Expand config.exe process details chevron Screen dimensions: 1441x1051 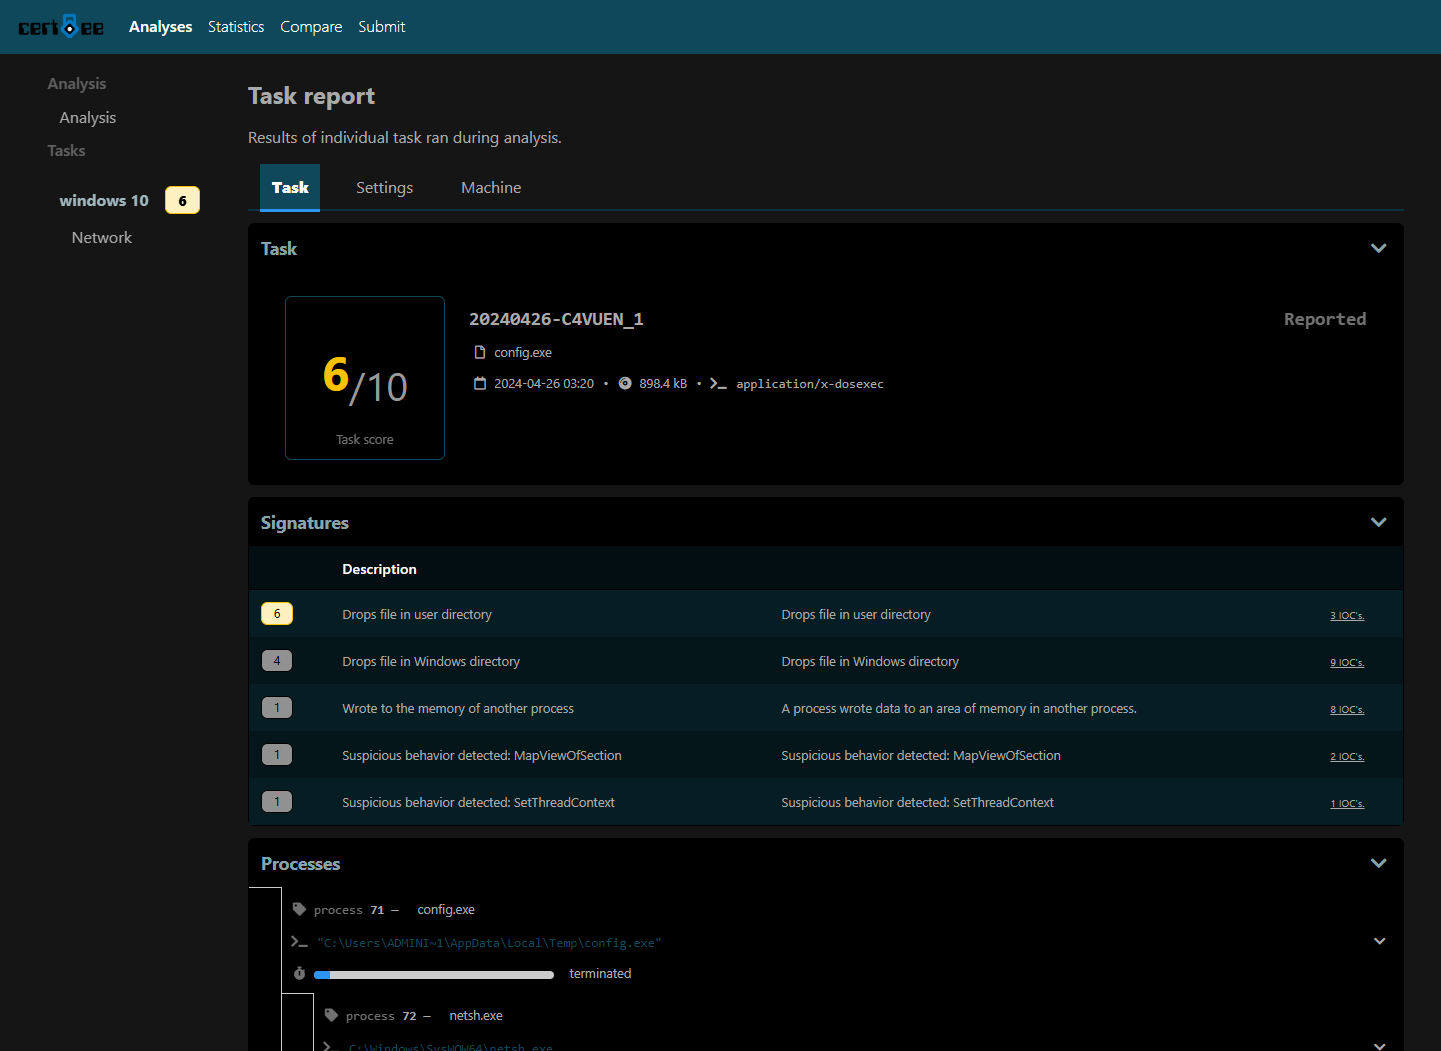click(x=1379, y=942)
